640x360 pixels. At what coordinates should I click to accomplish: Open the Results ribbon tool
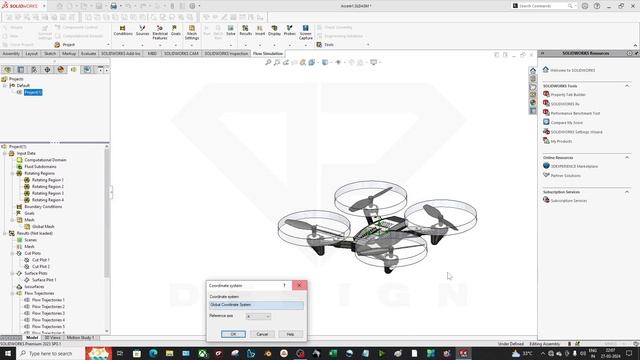coord(245,31)
